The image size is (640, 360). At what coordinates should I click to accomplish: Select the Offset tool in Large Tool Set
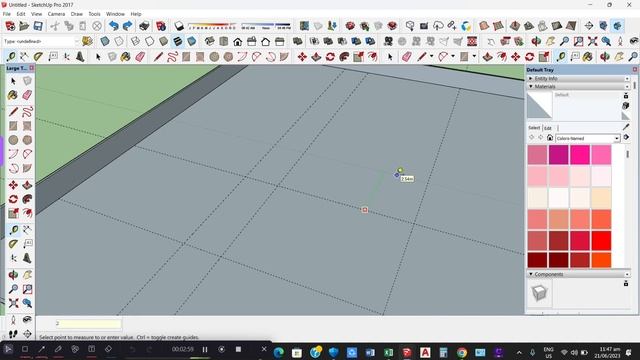27,213
